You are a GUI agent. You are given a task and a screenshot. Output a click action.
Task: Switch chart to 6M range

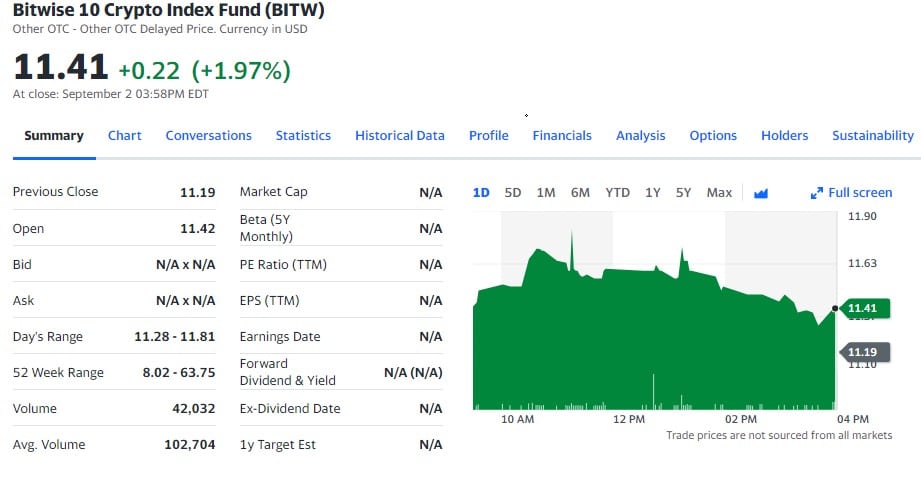tap(580, 193)
